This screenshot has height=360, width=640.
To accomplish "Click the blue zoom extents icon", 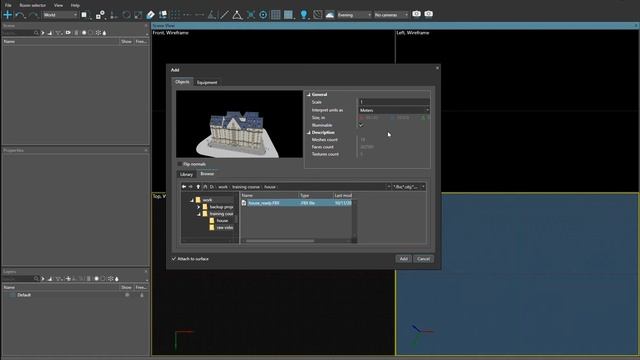I will 251,15.
